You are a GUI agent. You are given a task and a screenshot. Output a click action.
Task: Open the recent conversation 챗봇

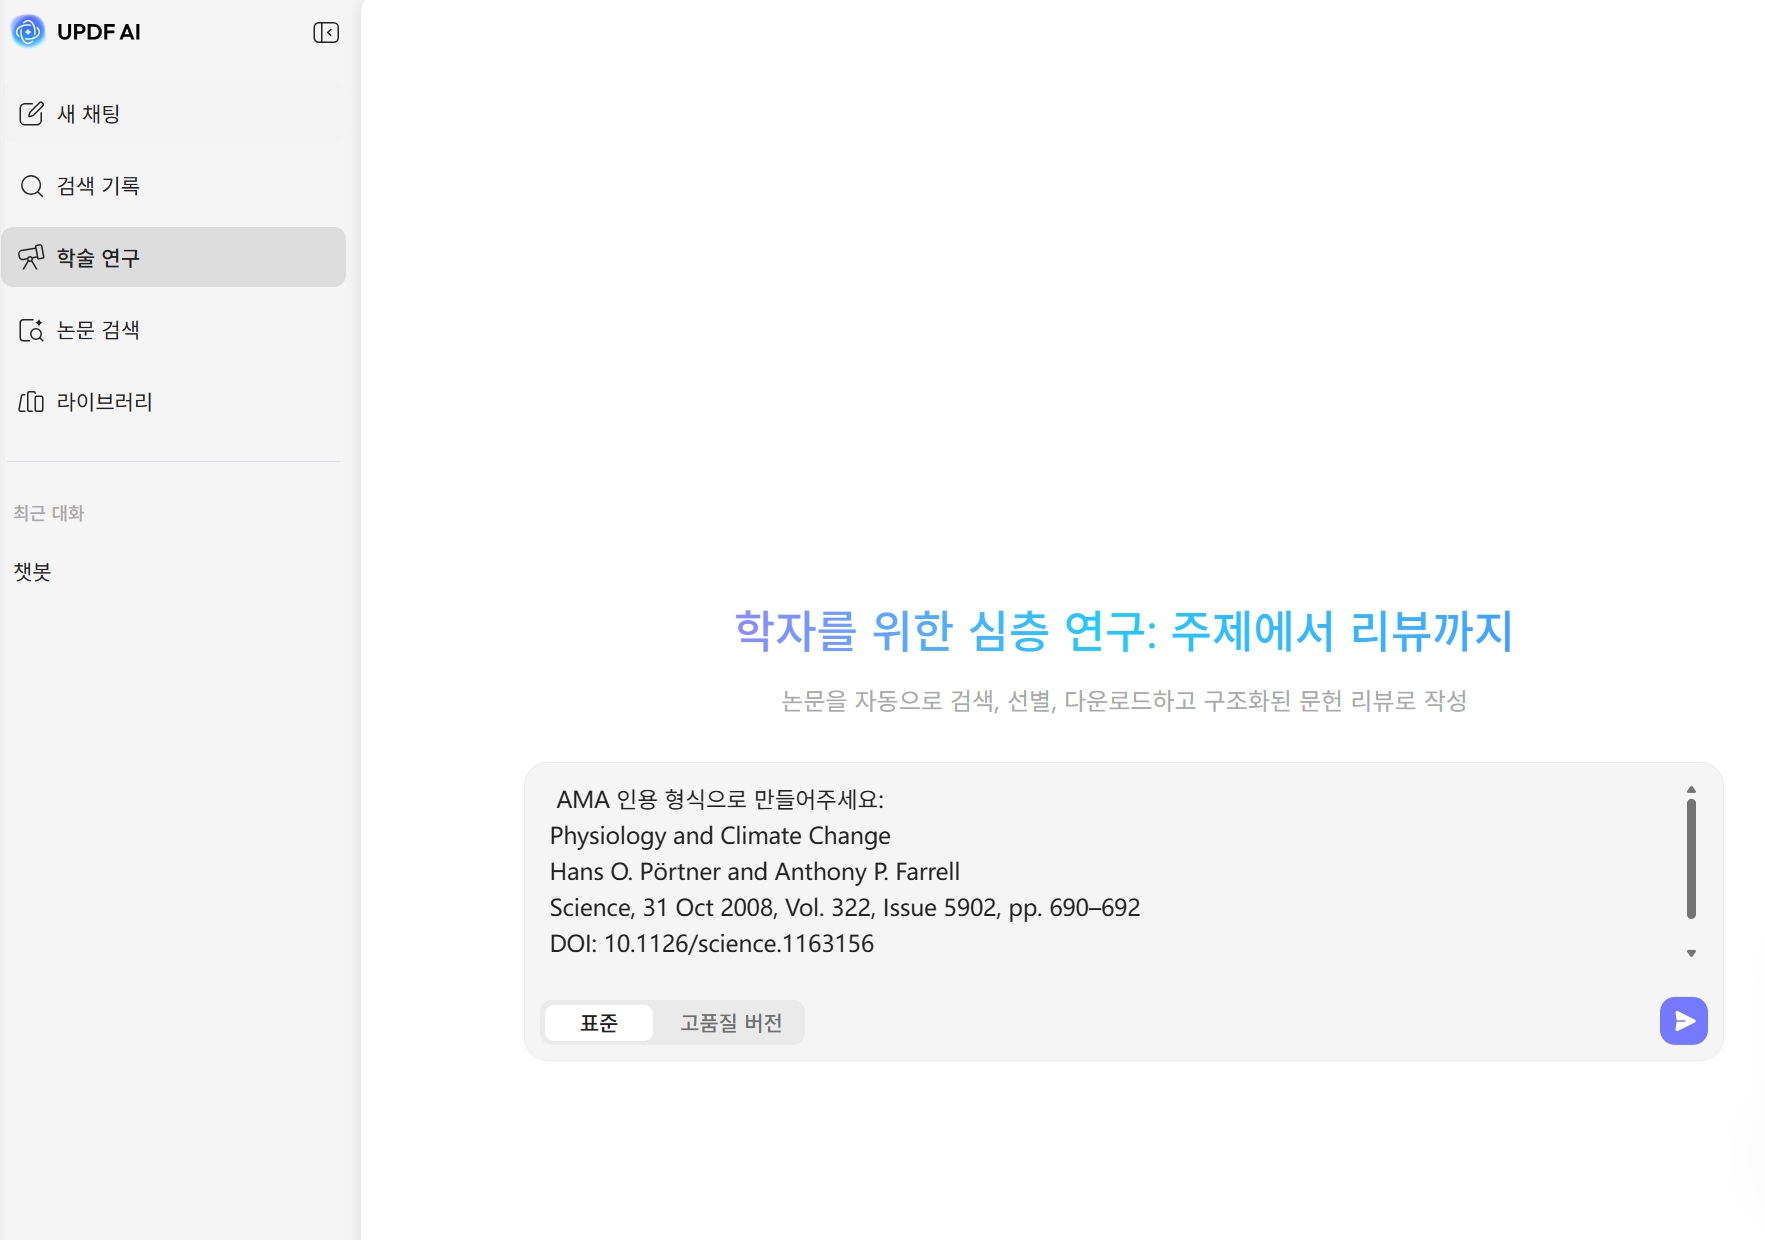click(x=32, y=572)
